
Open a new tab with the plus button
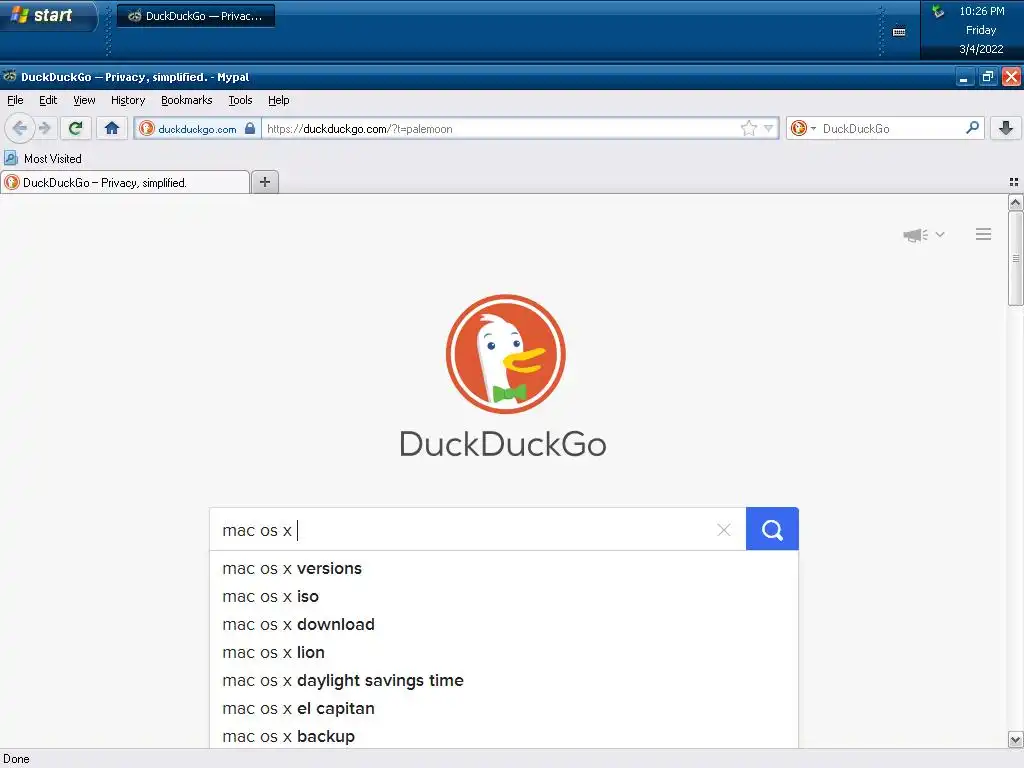[x=264, y=182]
